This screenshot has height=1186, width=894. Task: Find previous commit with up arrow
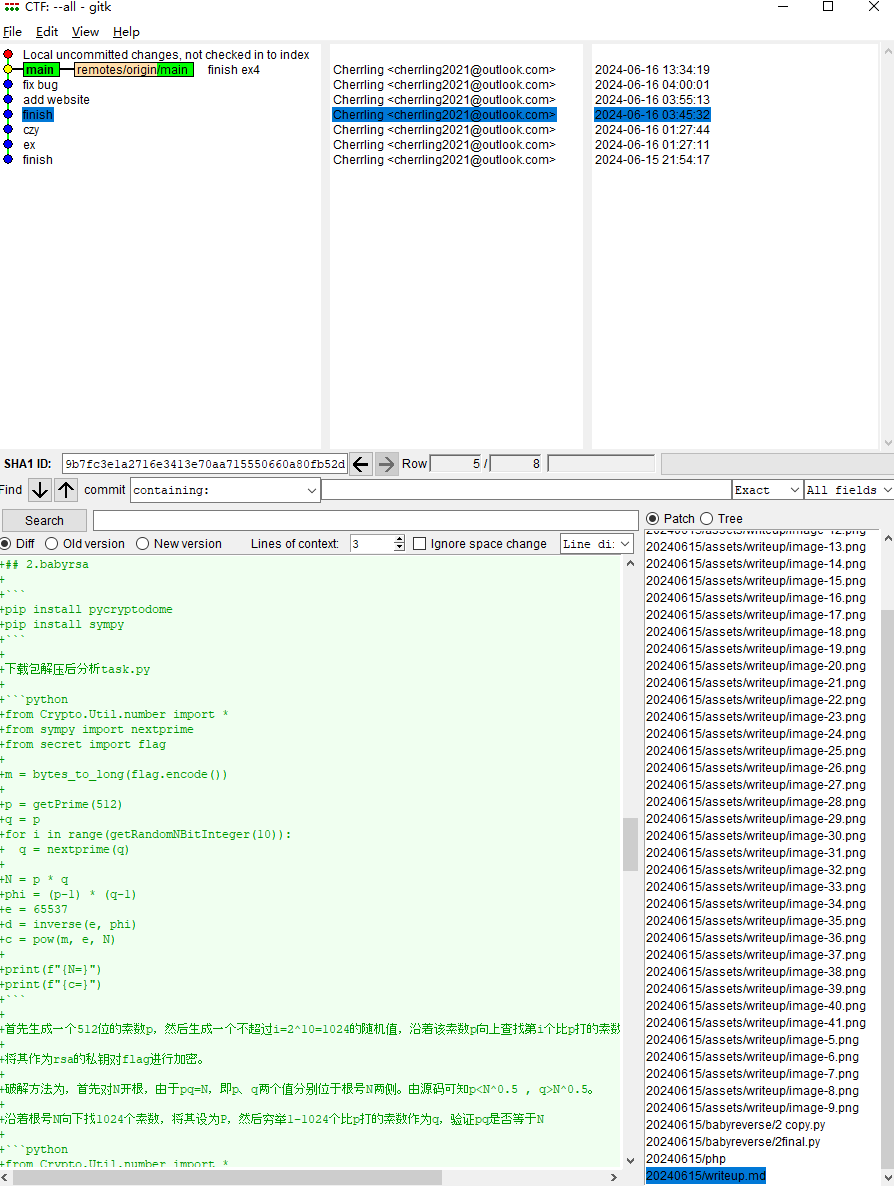(66, 490)
